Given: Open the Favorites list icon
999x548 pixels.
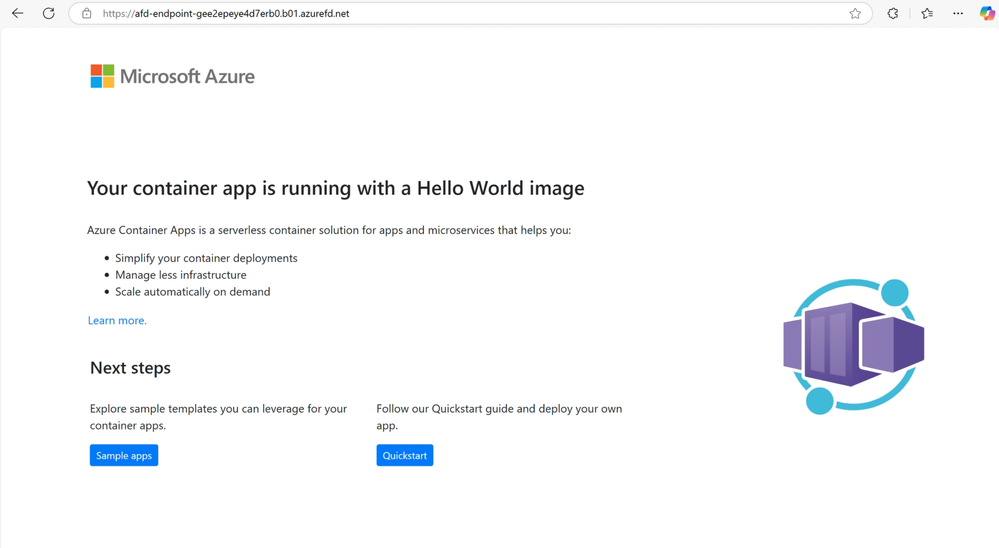Looking at the screenshot, I should point(927,13).
